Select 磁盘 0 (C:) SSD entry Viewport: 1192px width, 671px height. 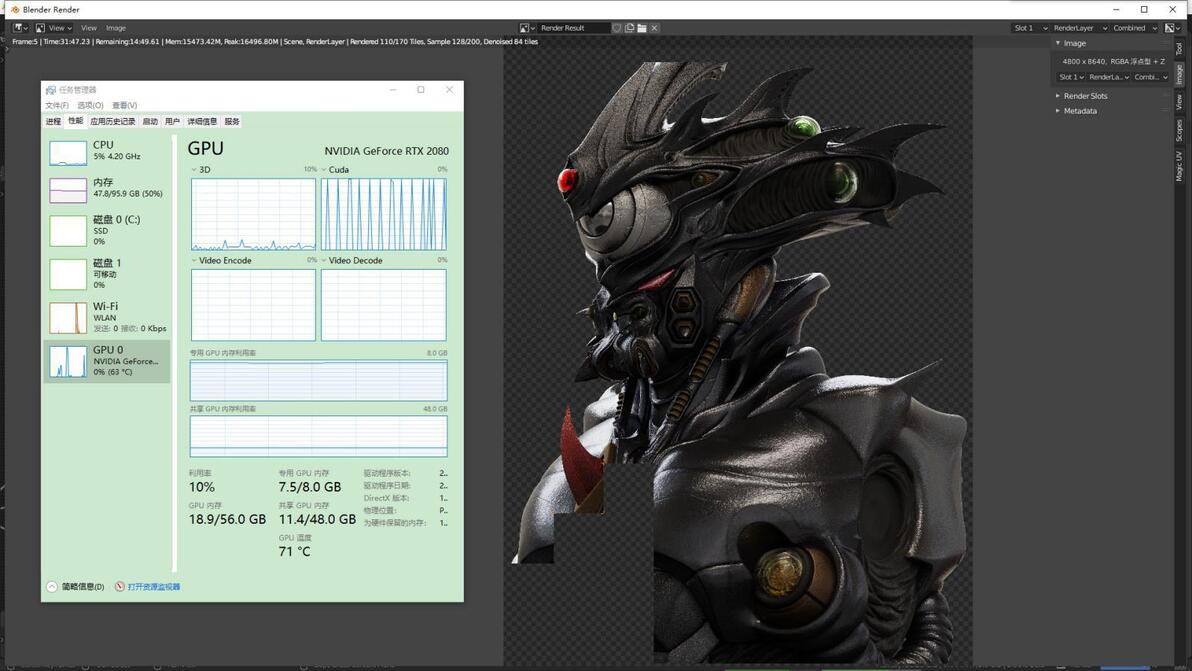(x=107, y=230)
